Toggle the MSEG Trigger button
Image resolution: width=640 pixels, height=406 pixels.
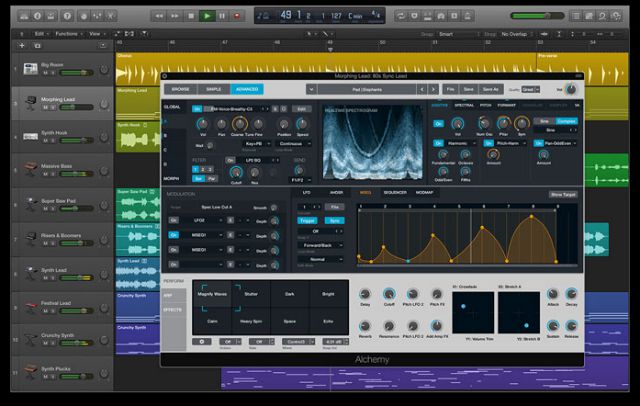pos(307,220)
